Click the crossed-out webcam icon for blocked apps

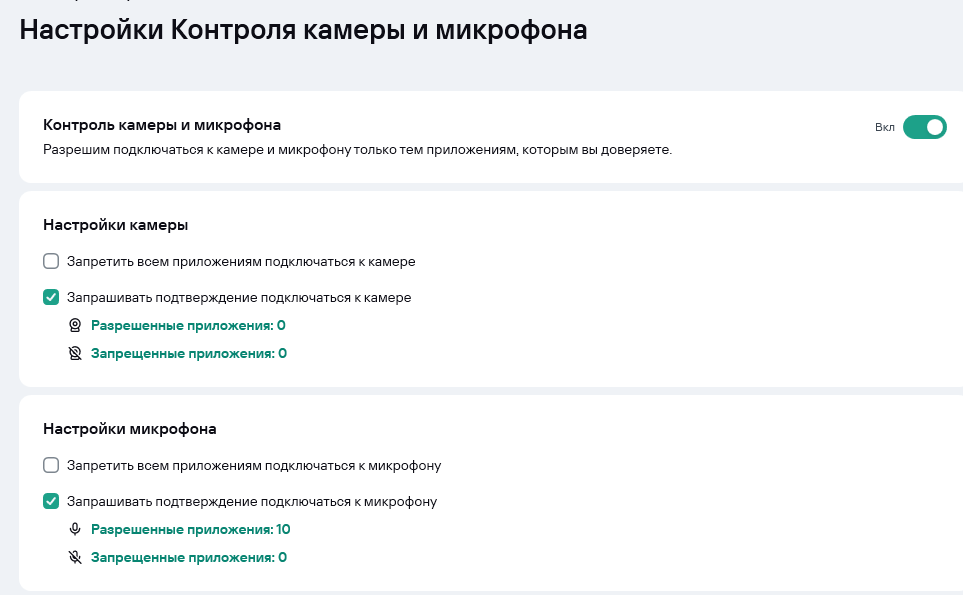pyautogui.click(x=75, y=353)
